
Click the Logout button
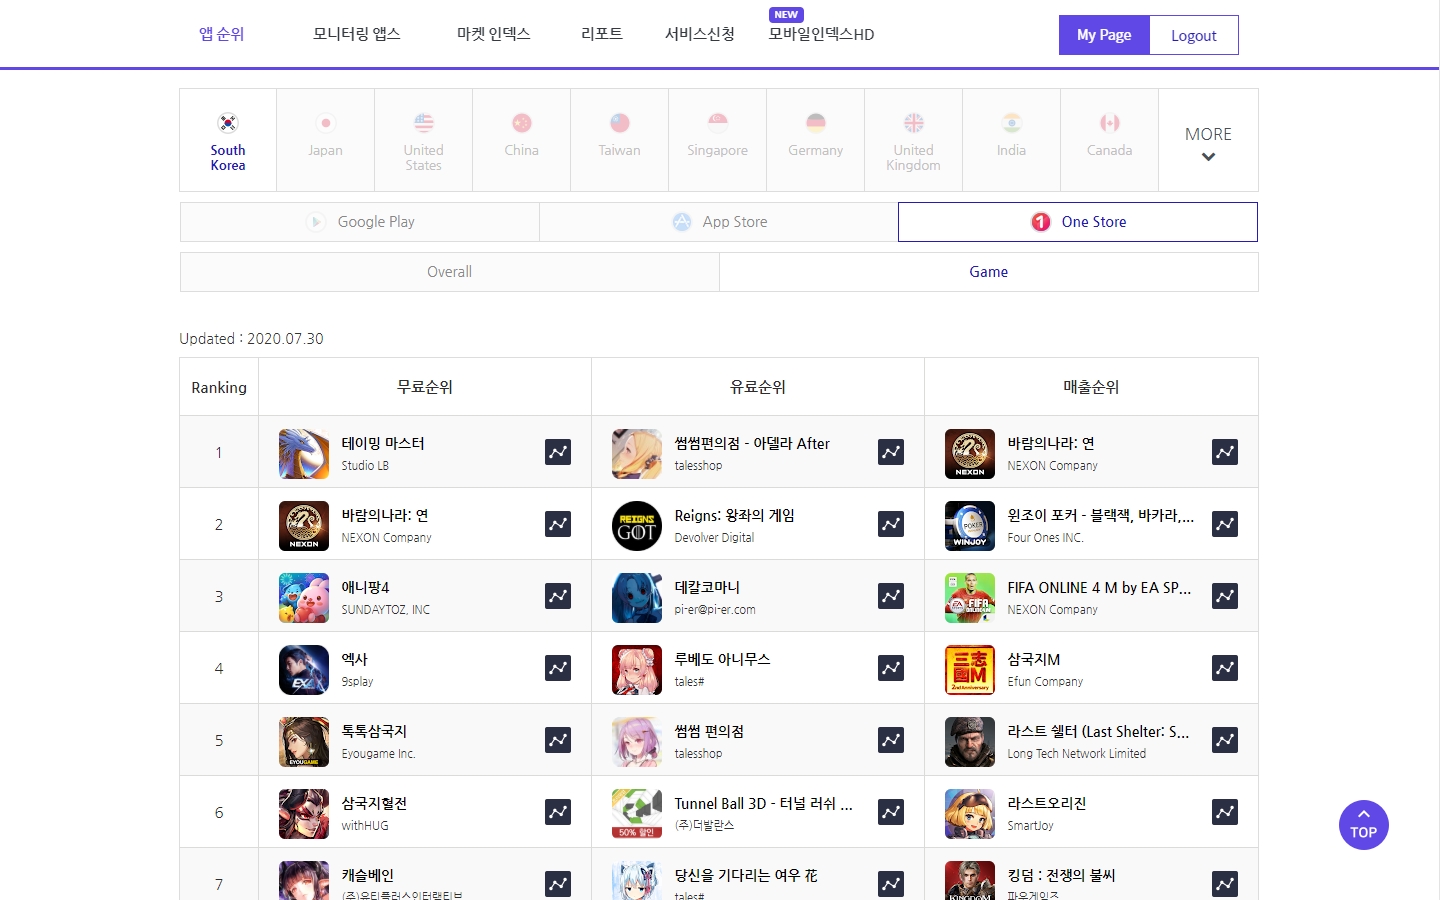1194,35
